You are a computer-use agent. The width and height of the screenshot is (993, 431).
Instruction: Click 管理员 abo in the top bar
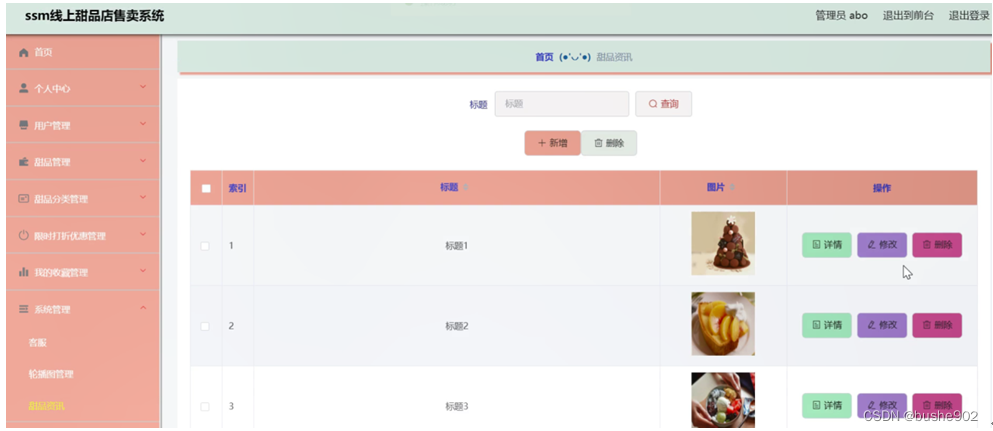(x=842, y=16)
